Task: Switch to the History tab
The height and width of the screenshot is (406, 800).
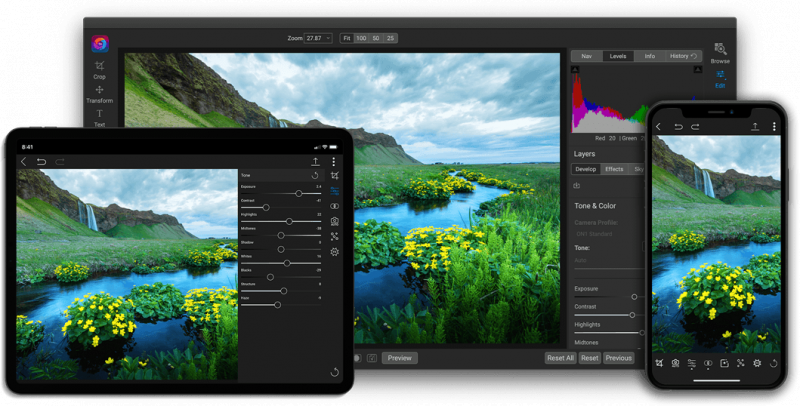Action: tap(683, 56)
